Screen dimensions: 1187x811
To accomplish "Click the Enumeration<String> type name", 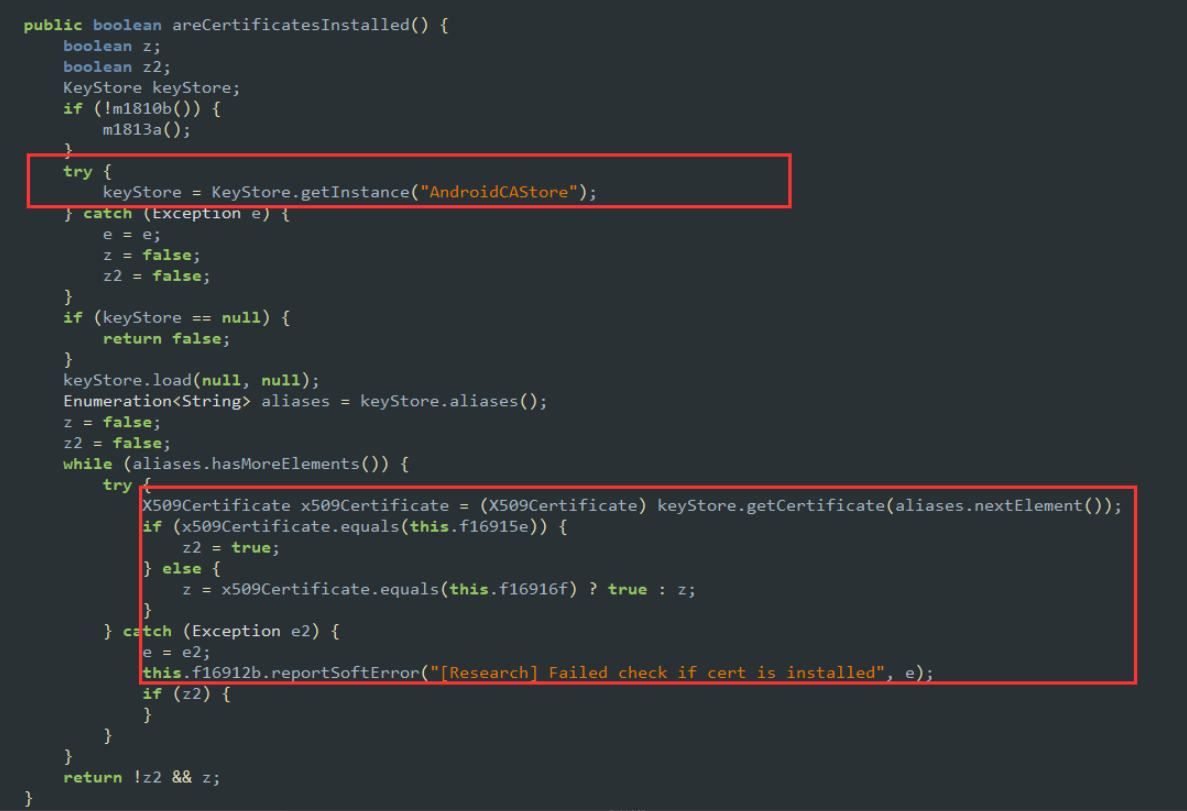I will pyautogui.click(x=157, y=401).
